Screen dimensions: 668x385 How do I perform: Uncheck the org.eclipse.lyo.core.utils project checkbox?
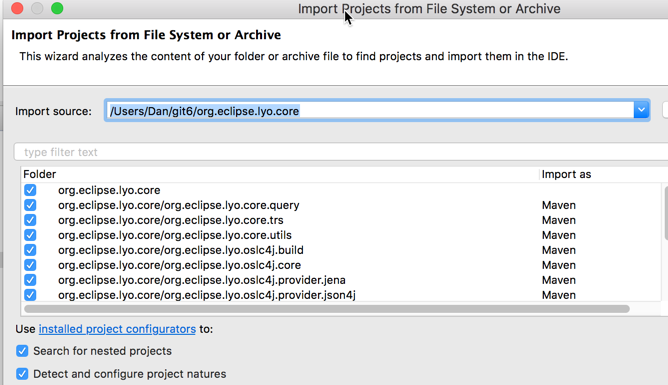(x=30, y=235)
